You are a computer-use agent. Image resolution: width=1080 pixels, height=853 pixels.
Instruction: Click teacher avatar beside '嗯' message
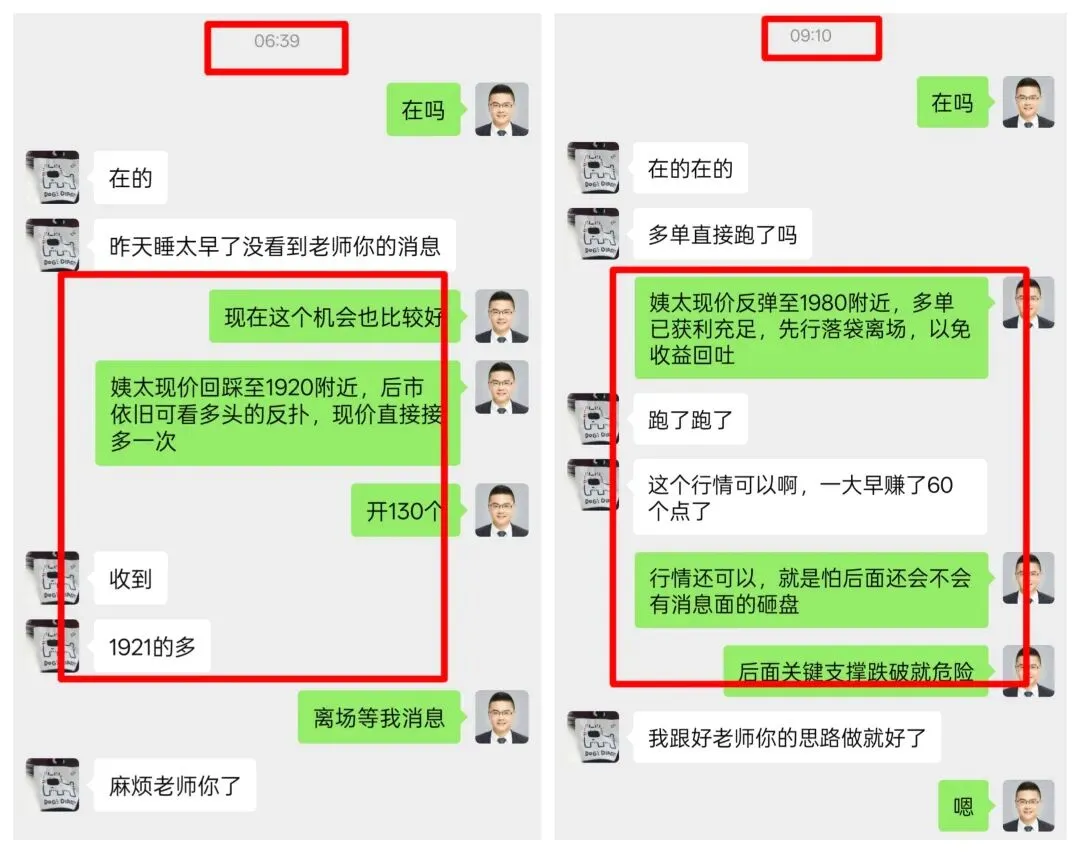pos(1028,805)
